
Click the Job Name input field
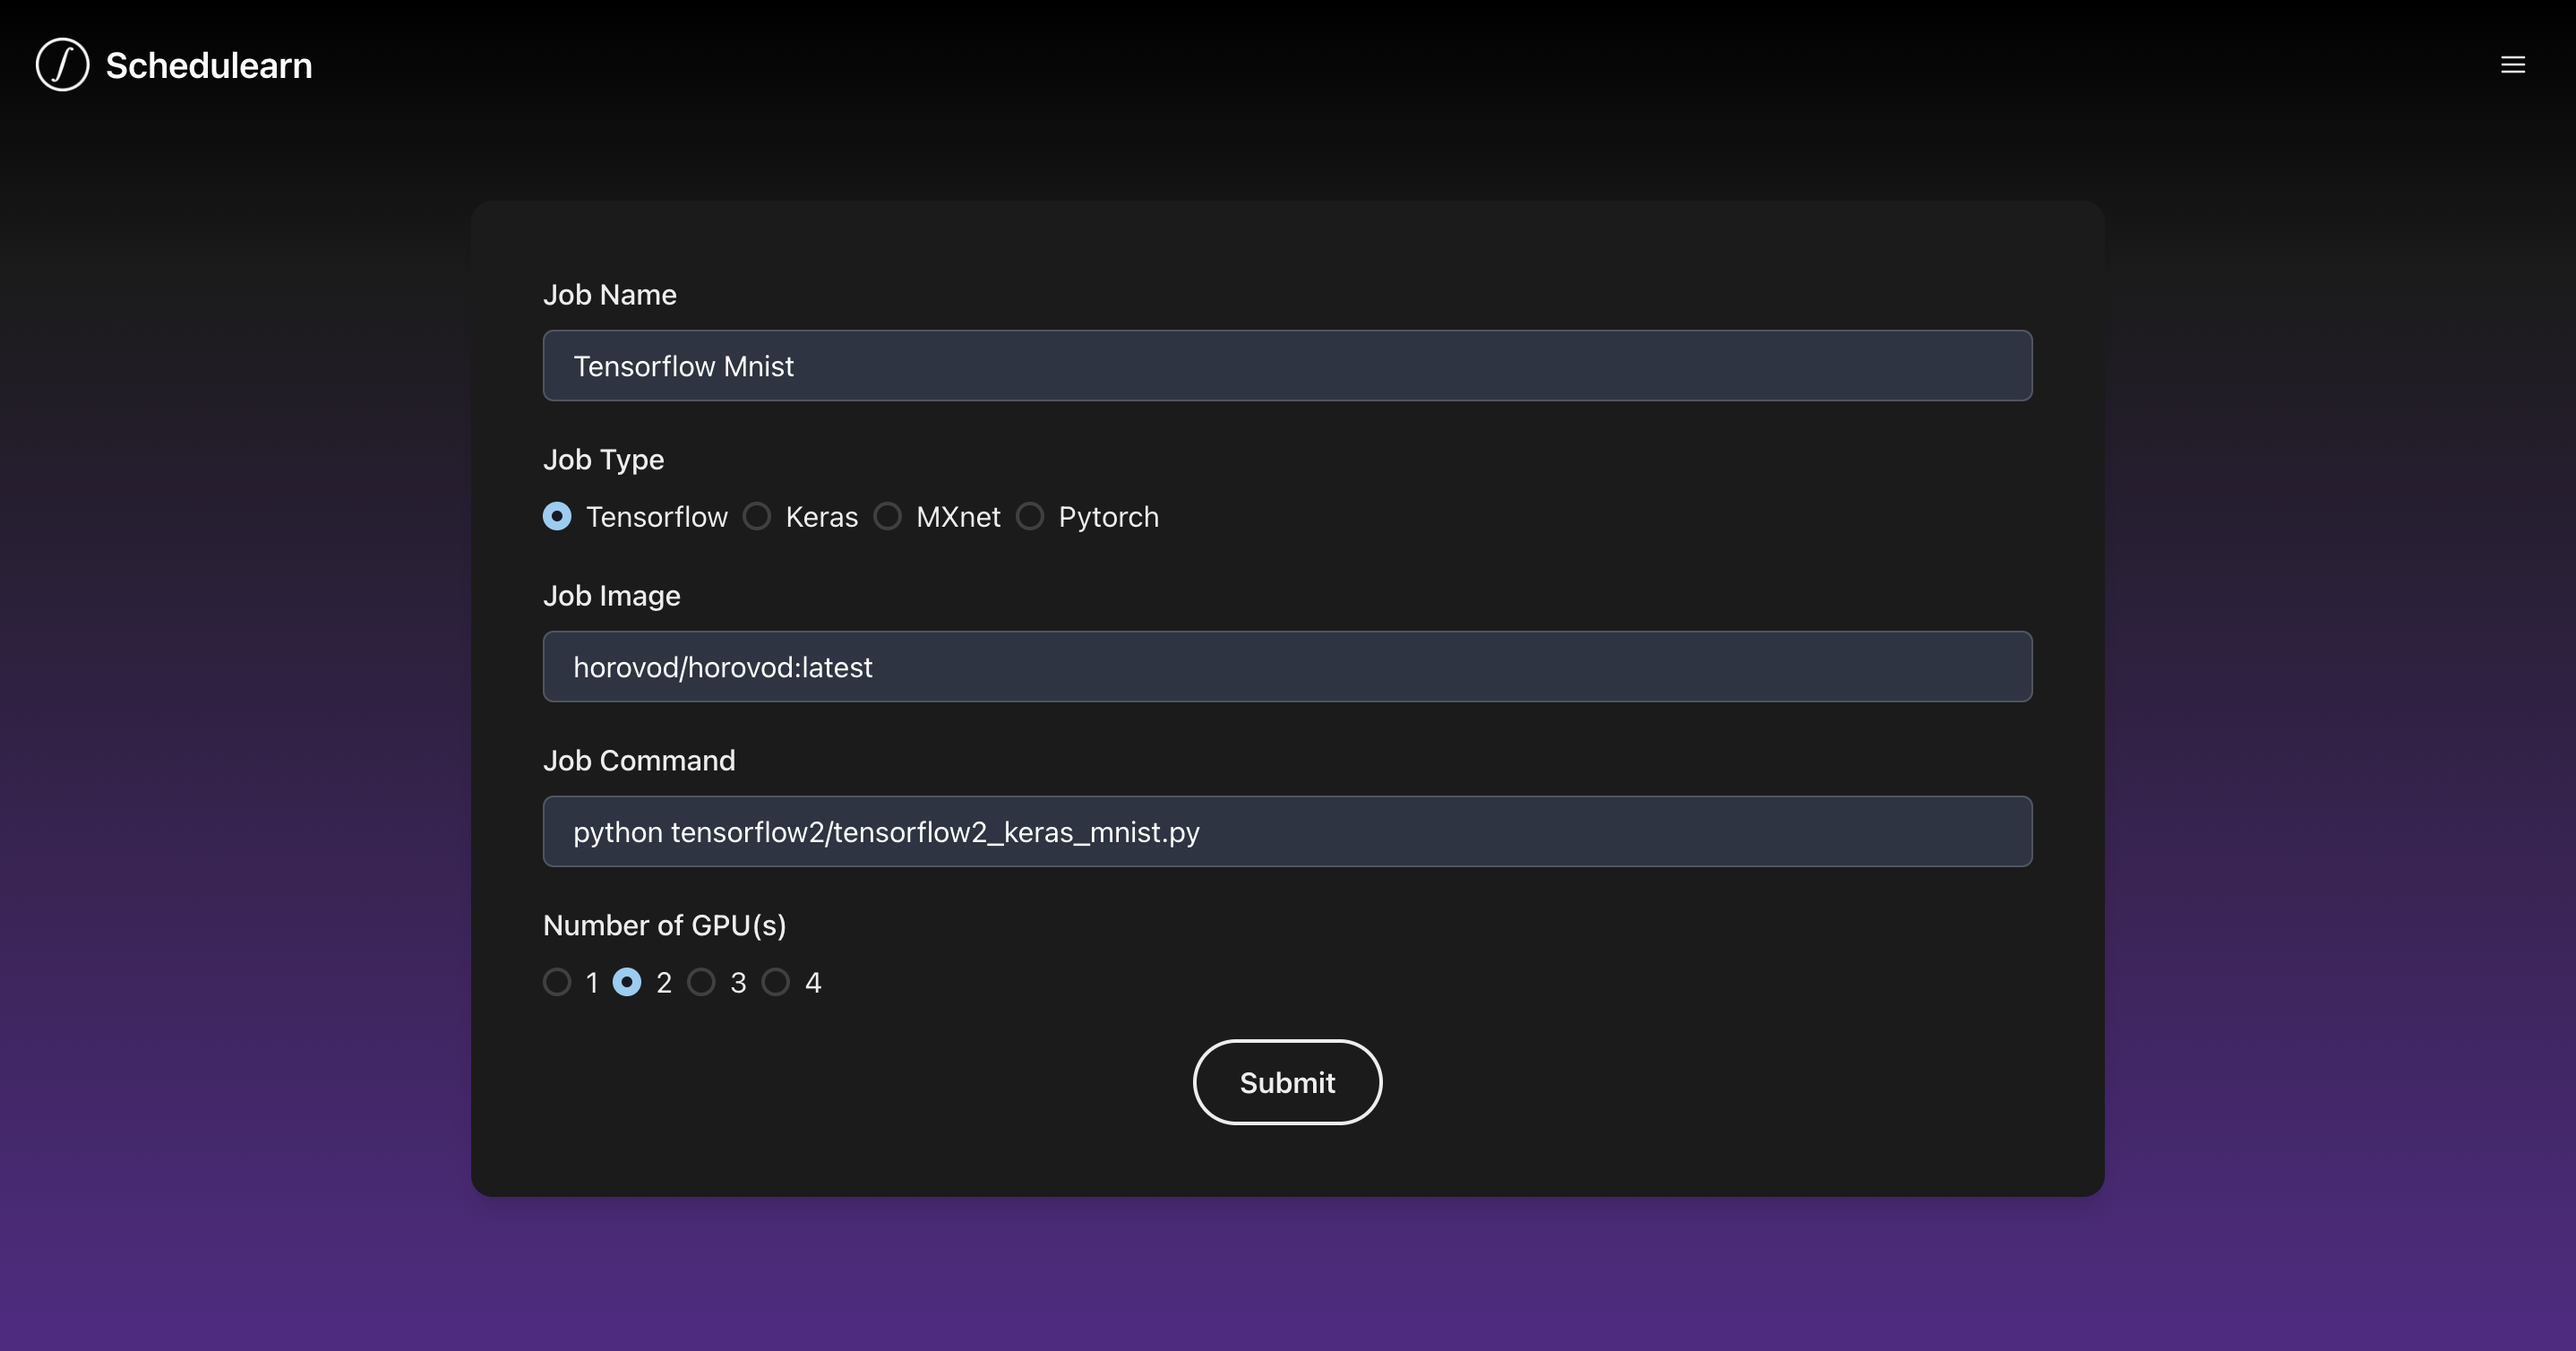[1287, 366]
